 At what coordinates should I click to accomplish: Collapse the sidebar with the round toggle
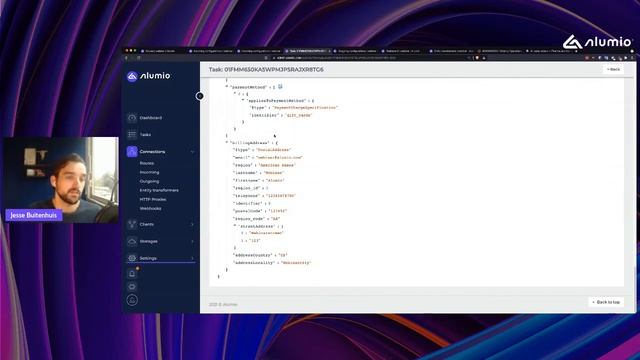[200, 96]
